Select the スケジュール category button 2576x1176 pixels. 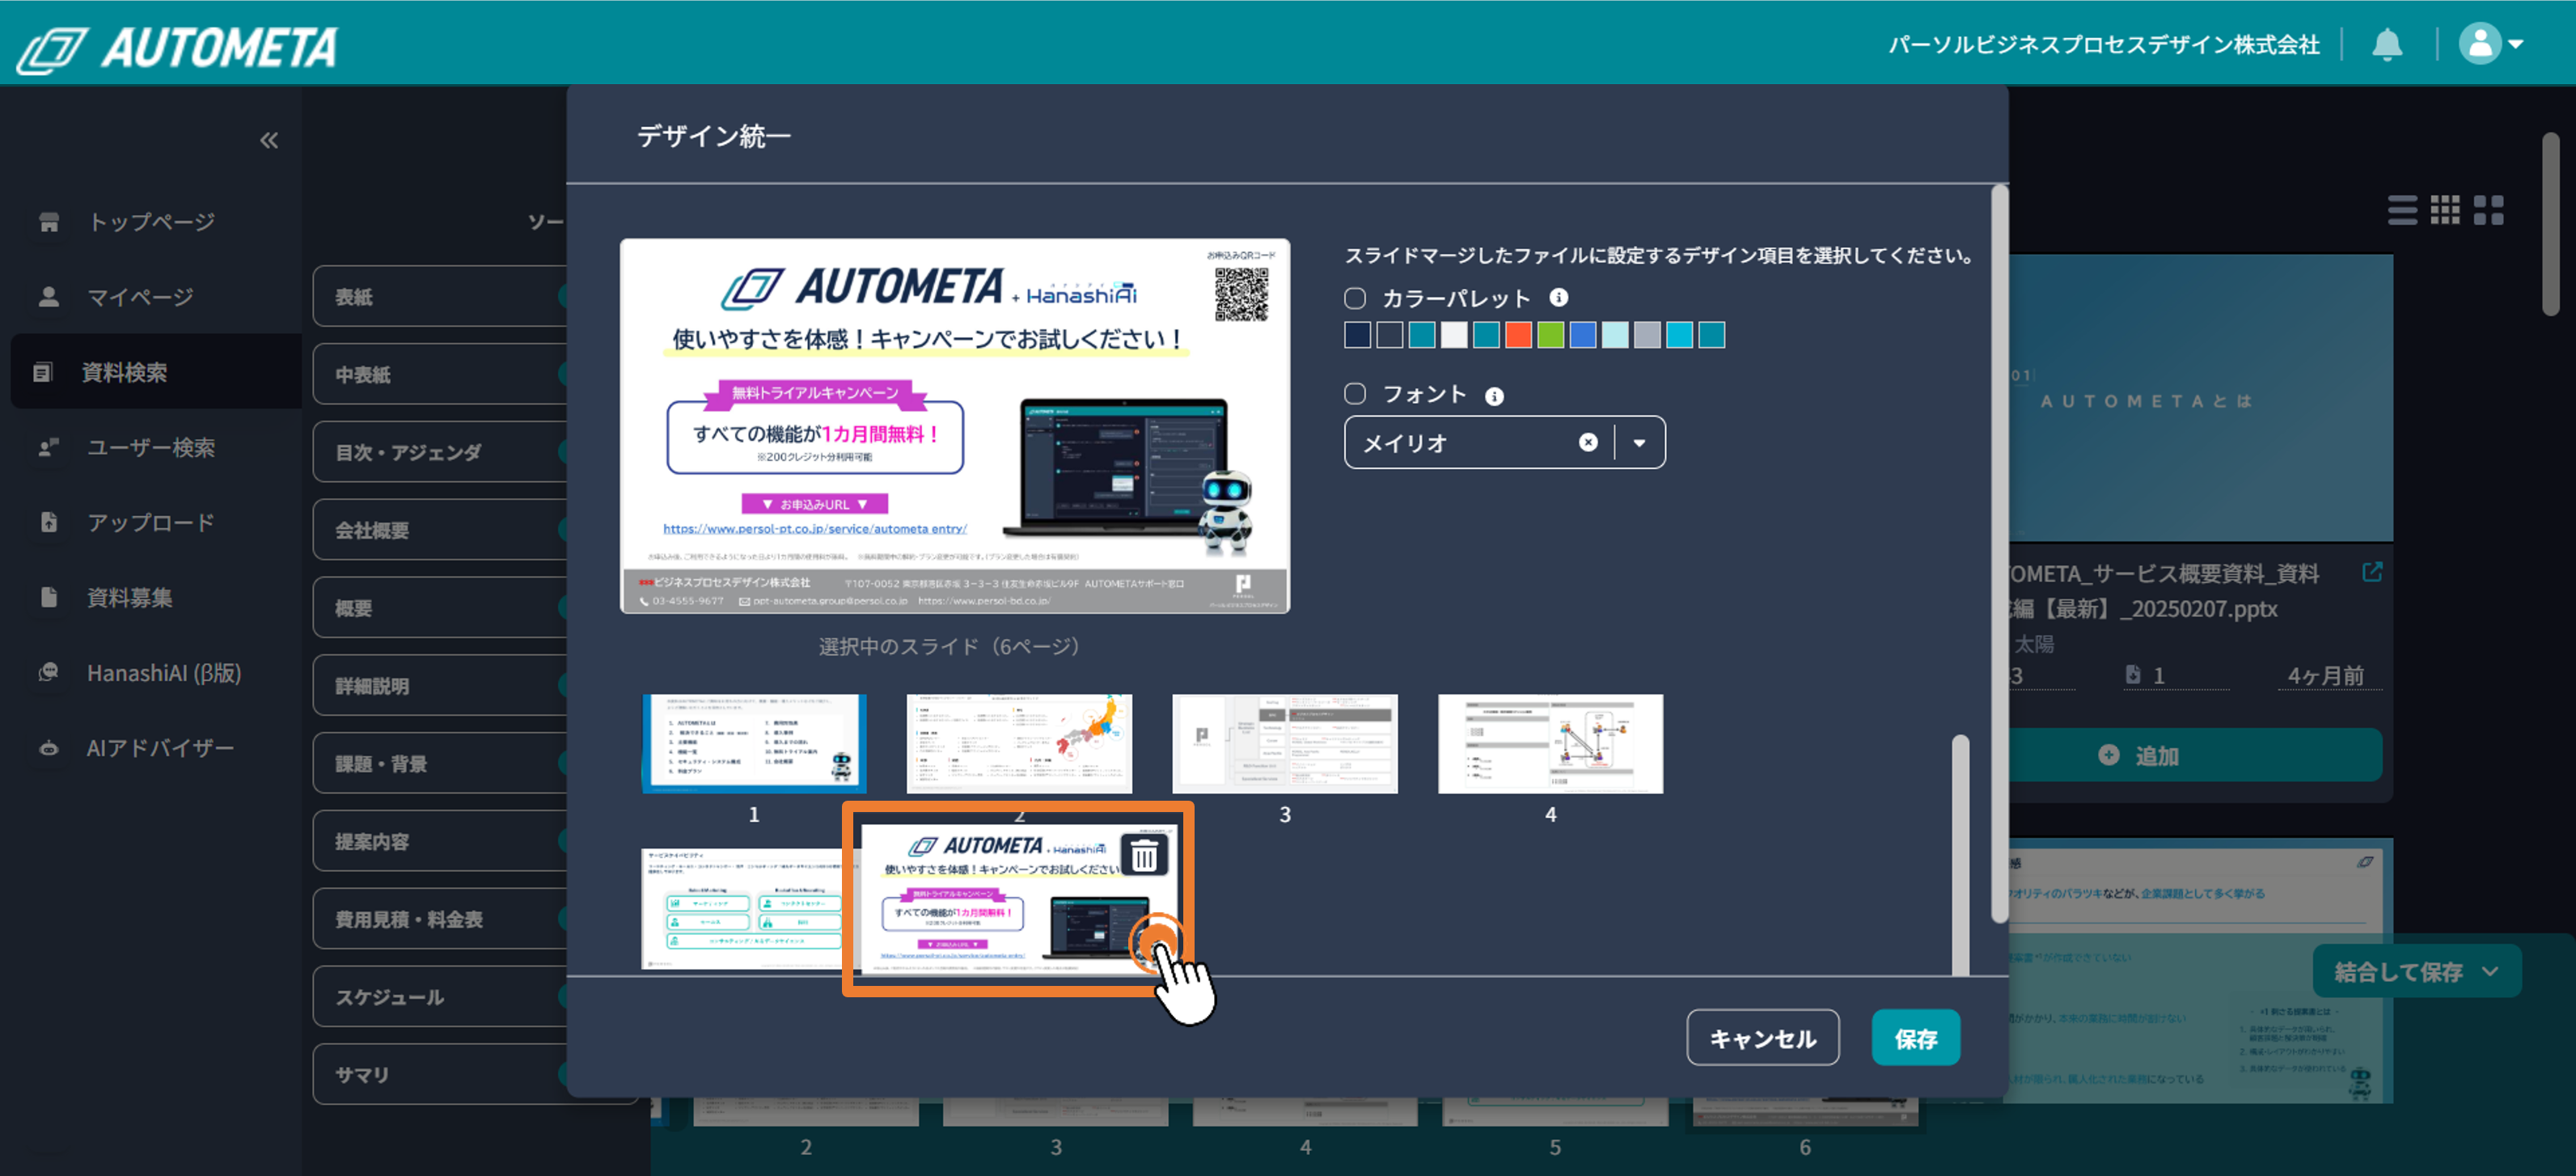440,997
